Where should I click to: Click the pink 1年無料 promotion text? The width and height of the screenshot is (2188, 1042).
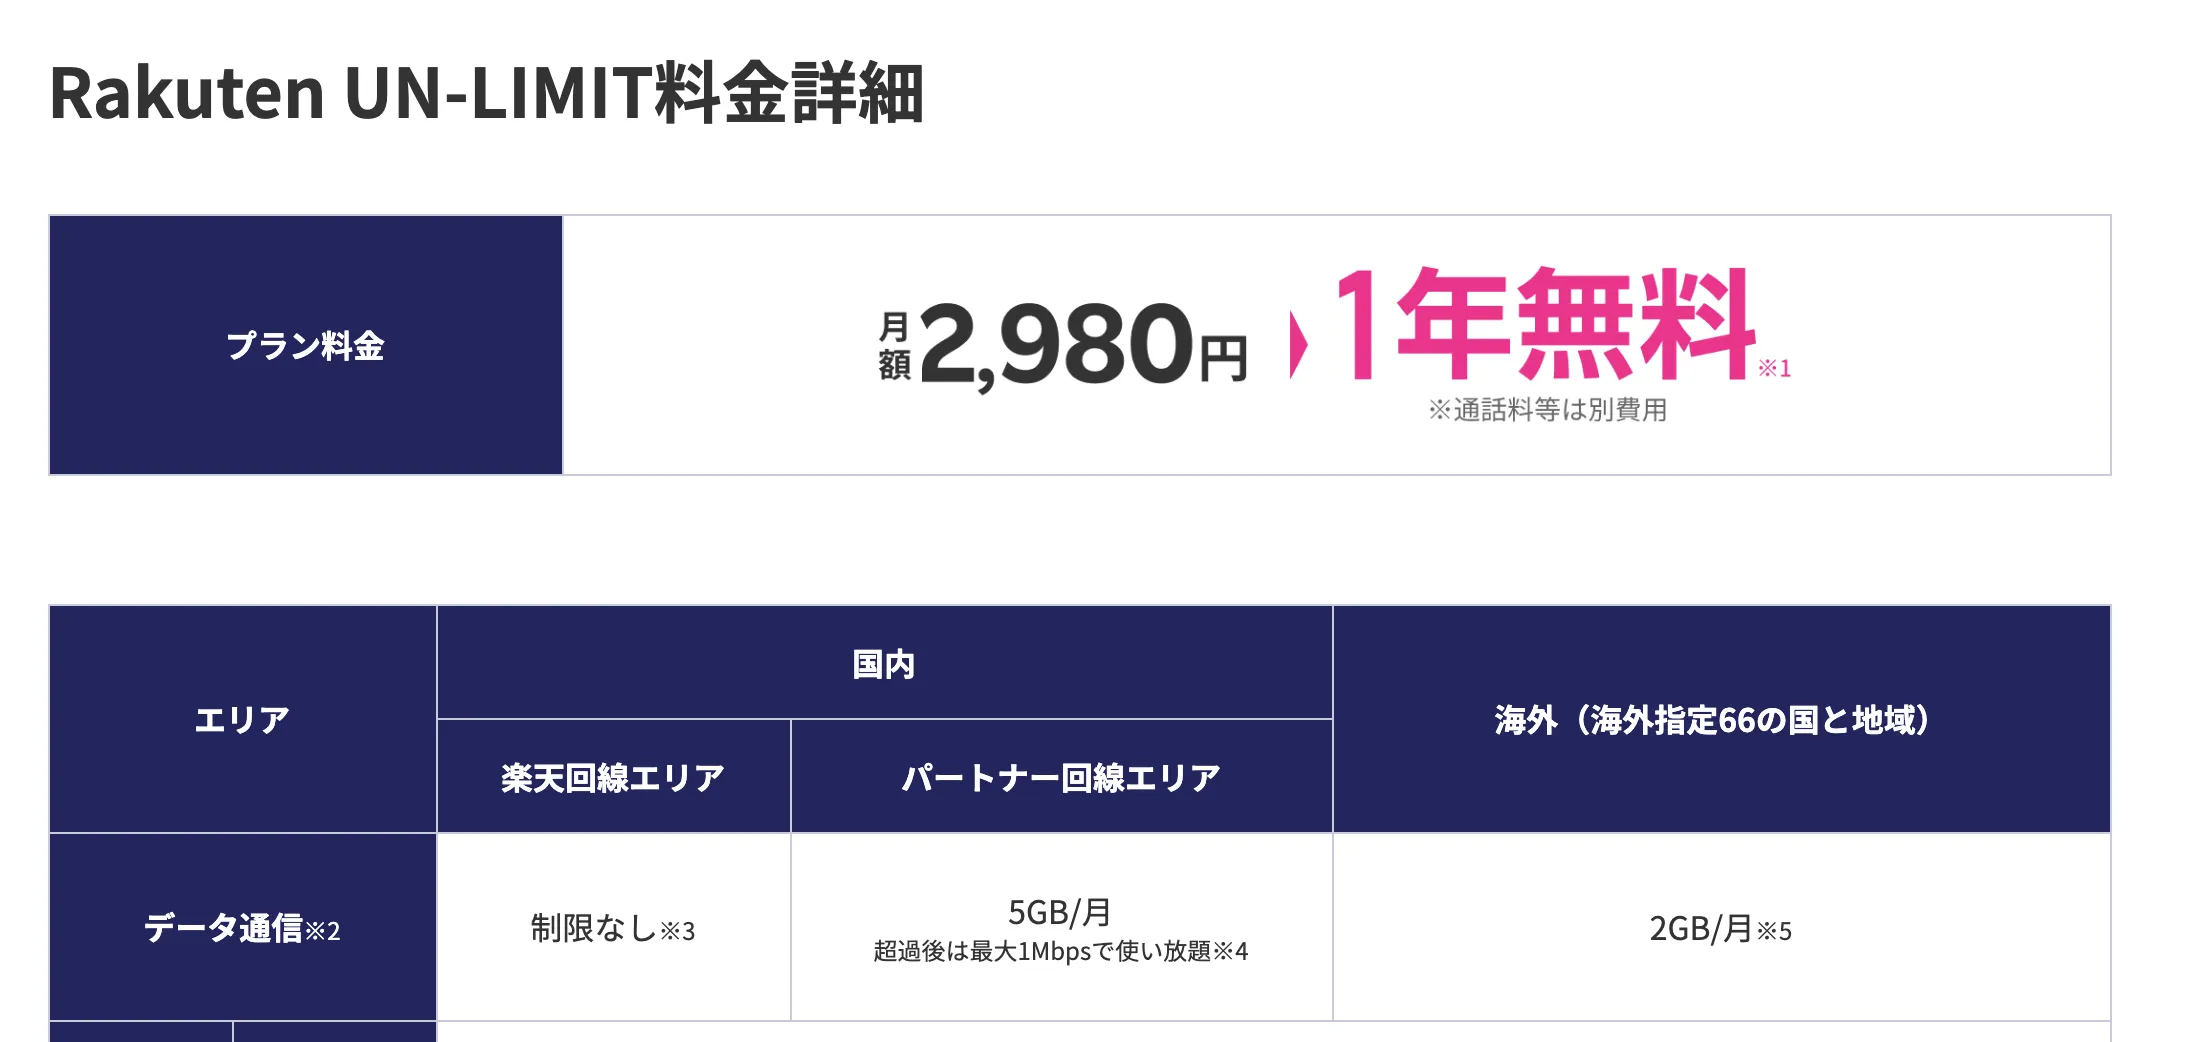[x=1546, y=324]
